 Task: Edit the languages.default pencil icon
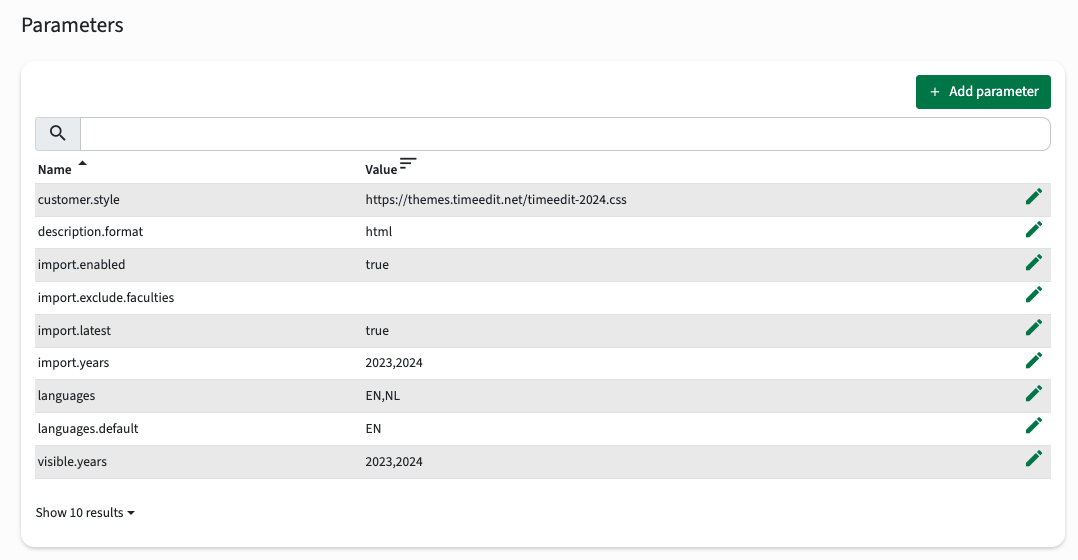pyautogui.click(x=1033, y=427)
